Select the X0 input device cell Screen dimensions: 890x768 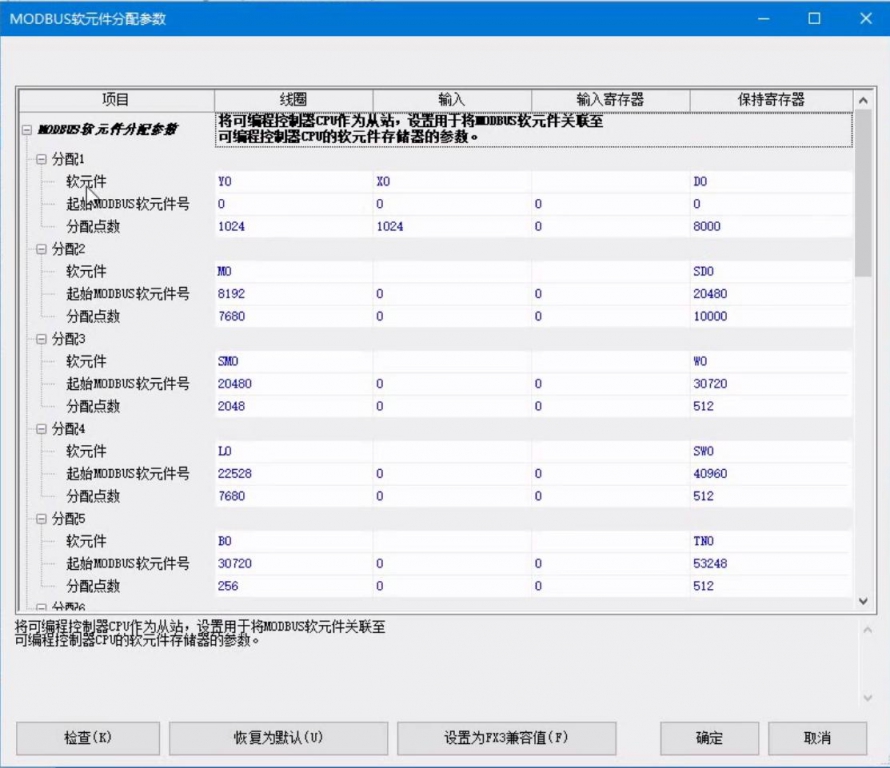[x=452, y=182]
